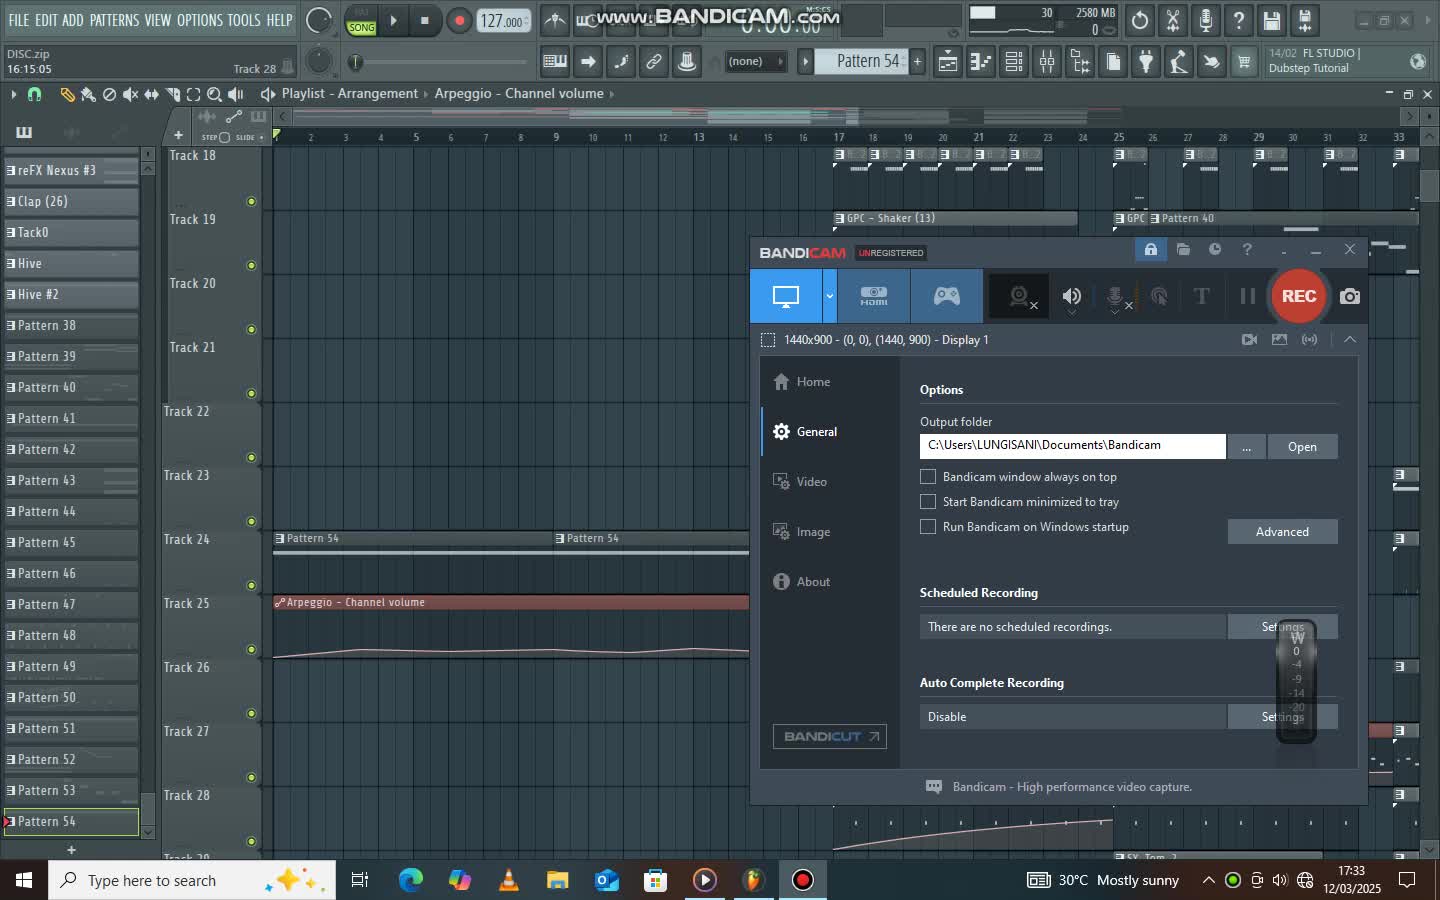
Task: Select Bandicam HDMI device recording mode
Action: click(873, 296)
